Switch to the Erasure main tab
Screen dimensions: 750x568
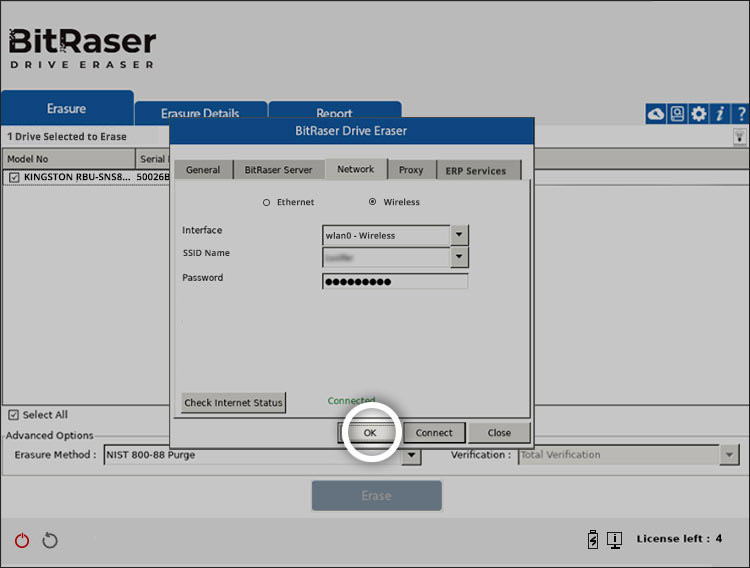click(67, 108)
